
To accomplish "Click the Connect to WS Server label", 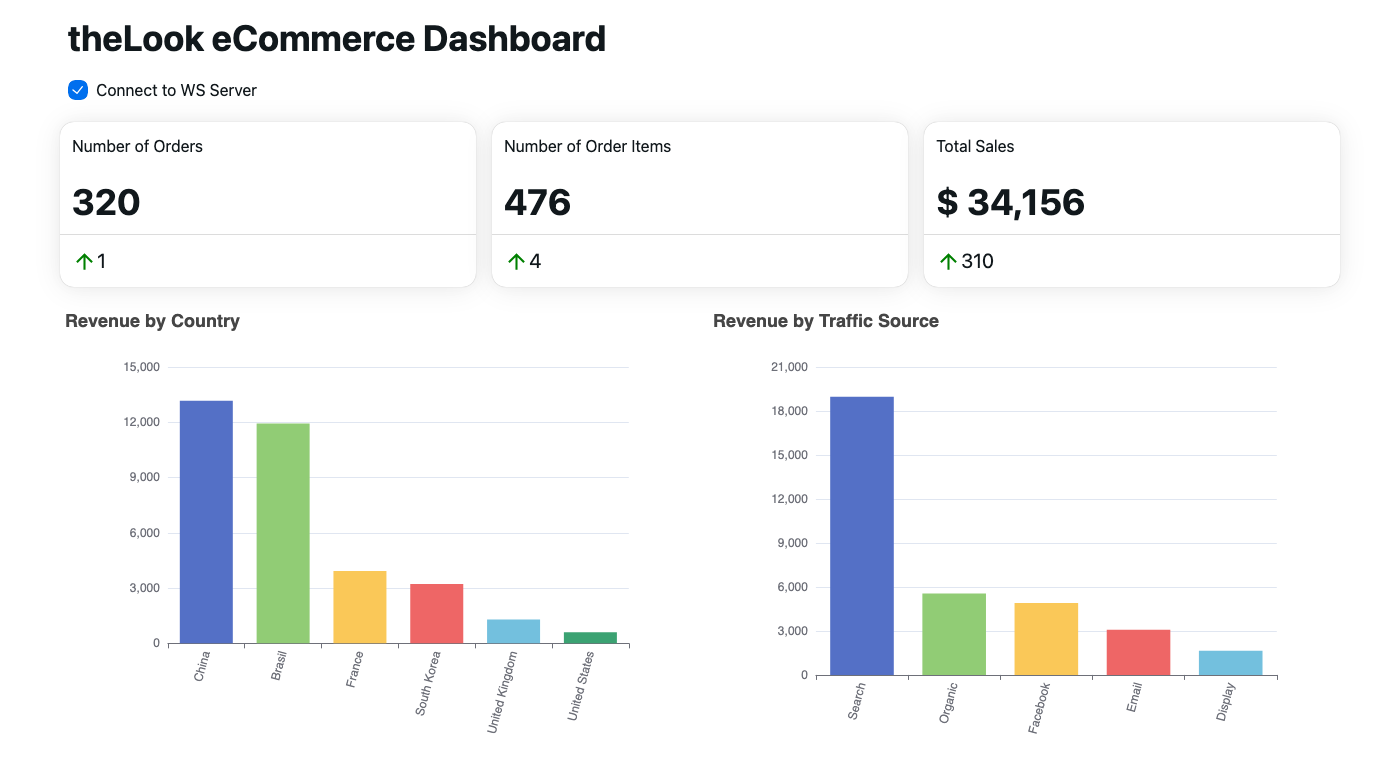I will click(176, 90).
